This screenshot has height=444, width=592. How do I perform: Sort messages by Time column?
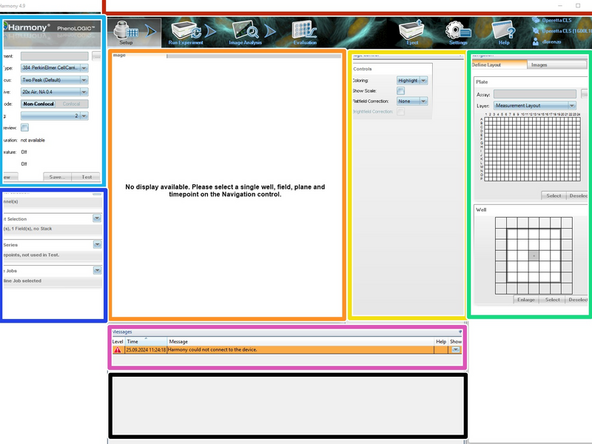click(146, 341)
